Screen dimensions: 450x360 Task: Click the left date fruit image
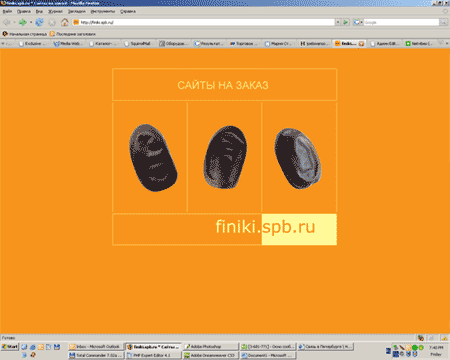click(153, 158)
